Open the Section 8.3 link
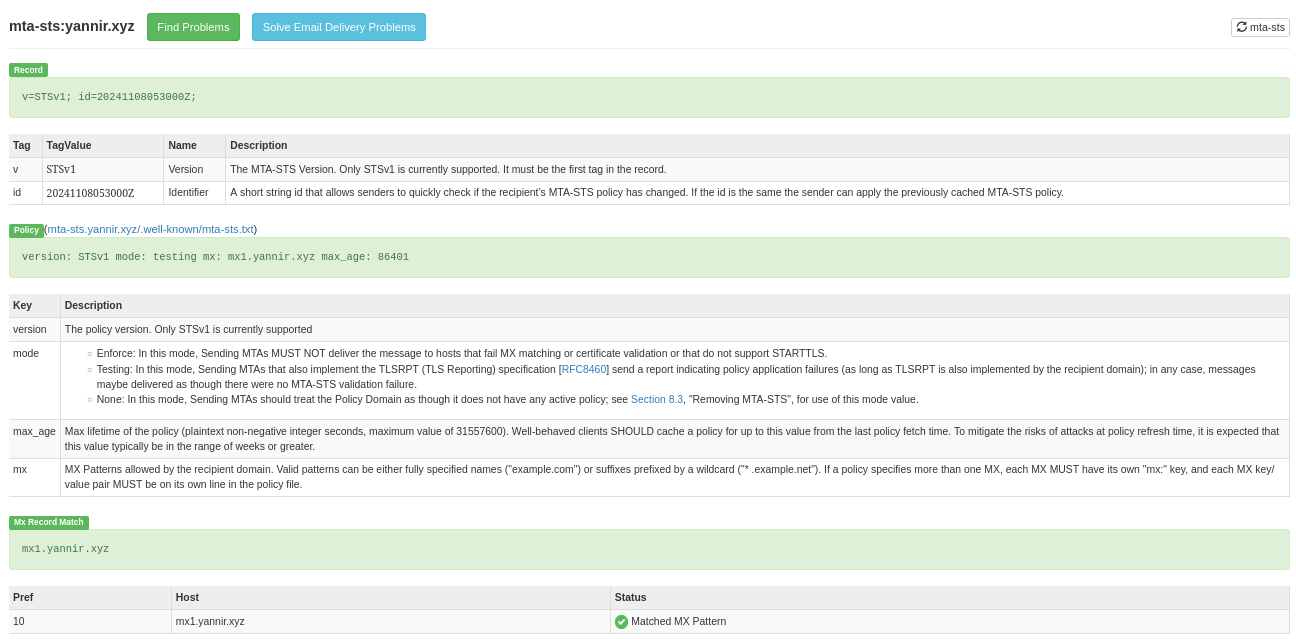This screenshot has width=1296, height=639. coord(656,399)
